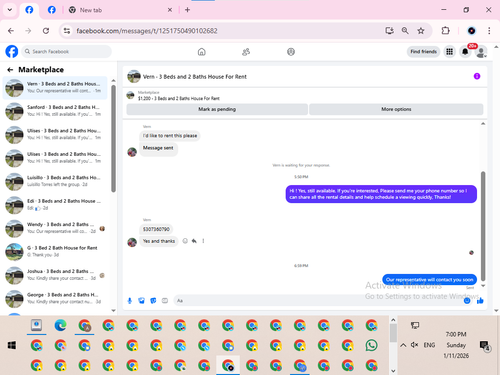Open the G · 3 Bed 2 Bath House conversation
Image resolution: width=500 pixels, height=375 pixels.
pyautogui.click(x=55, y=252)
